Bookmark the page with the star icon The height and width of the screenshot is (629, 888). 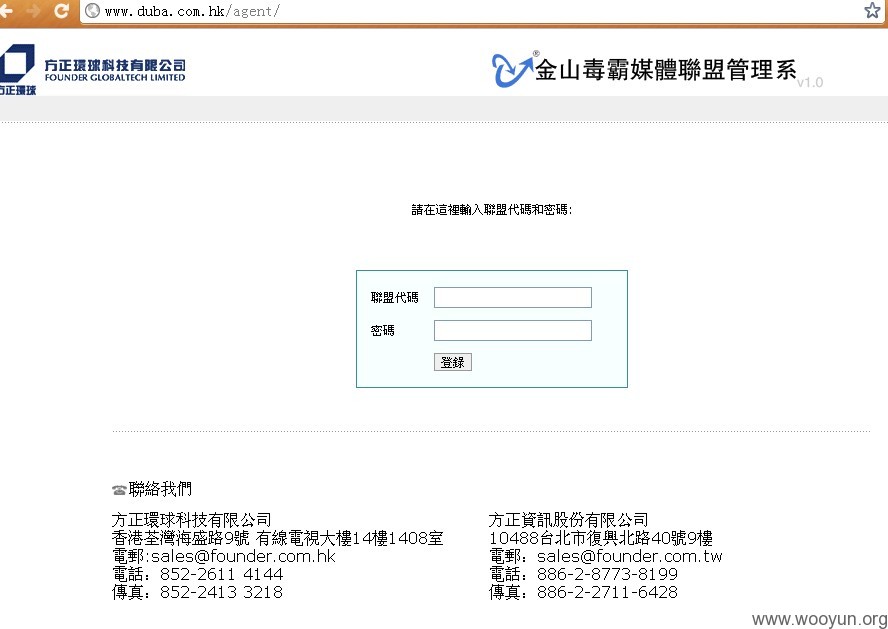pos(873,10)
